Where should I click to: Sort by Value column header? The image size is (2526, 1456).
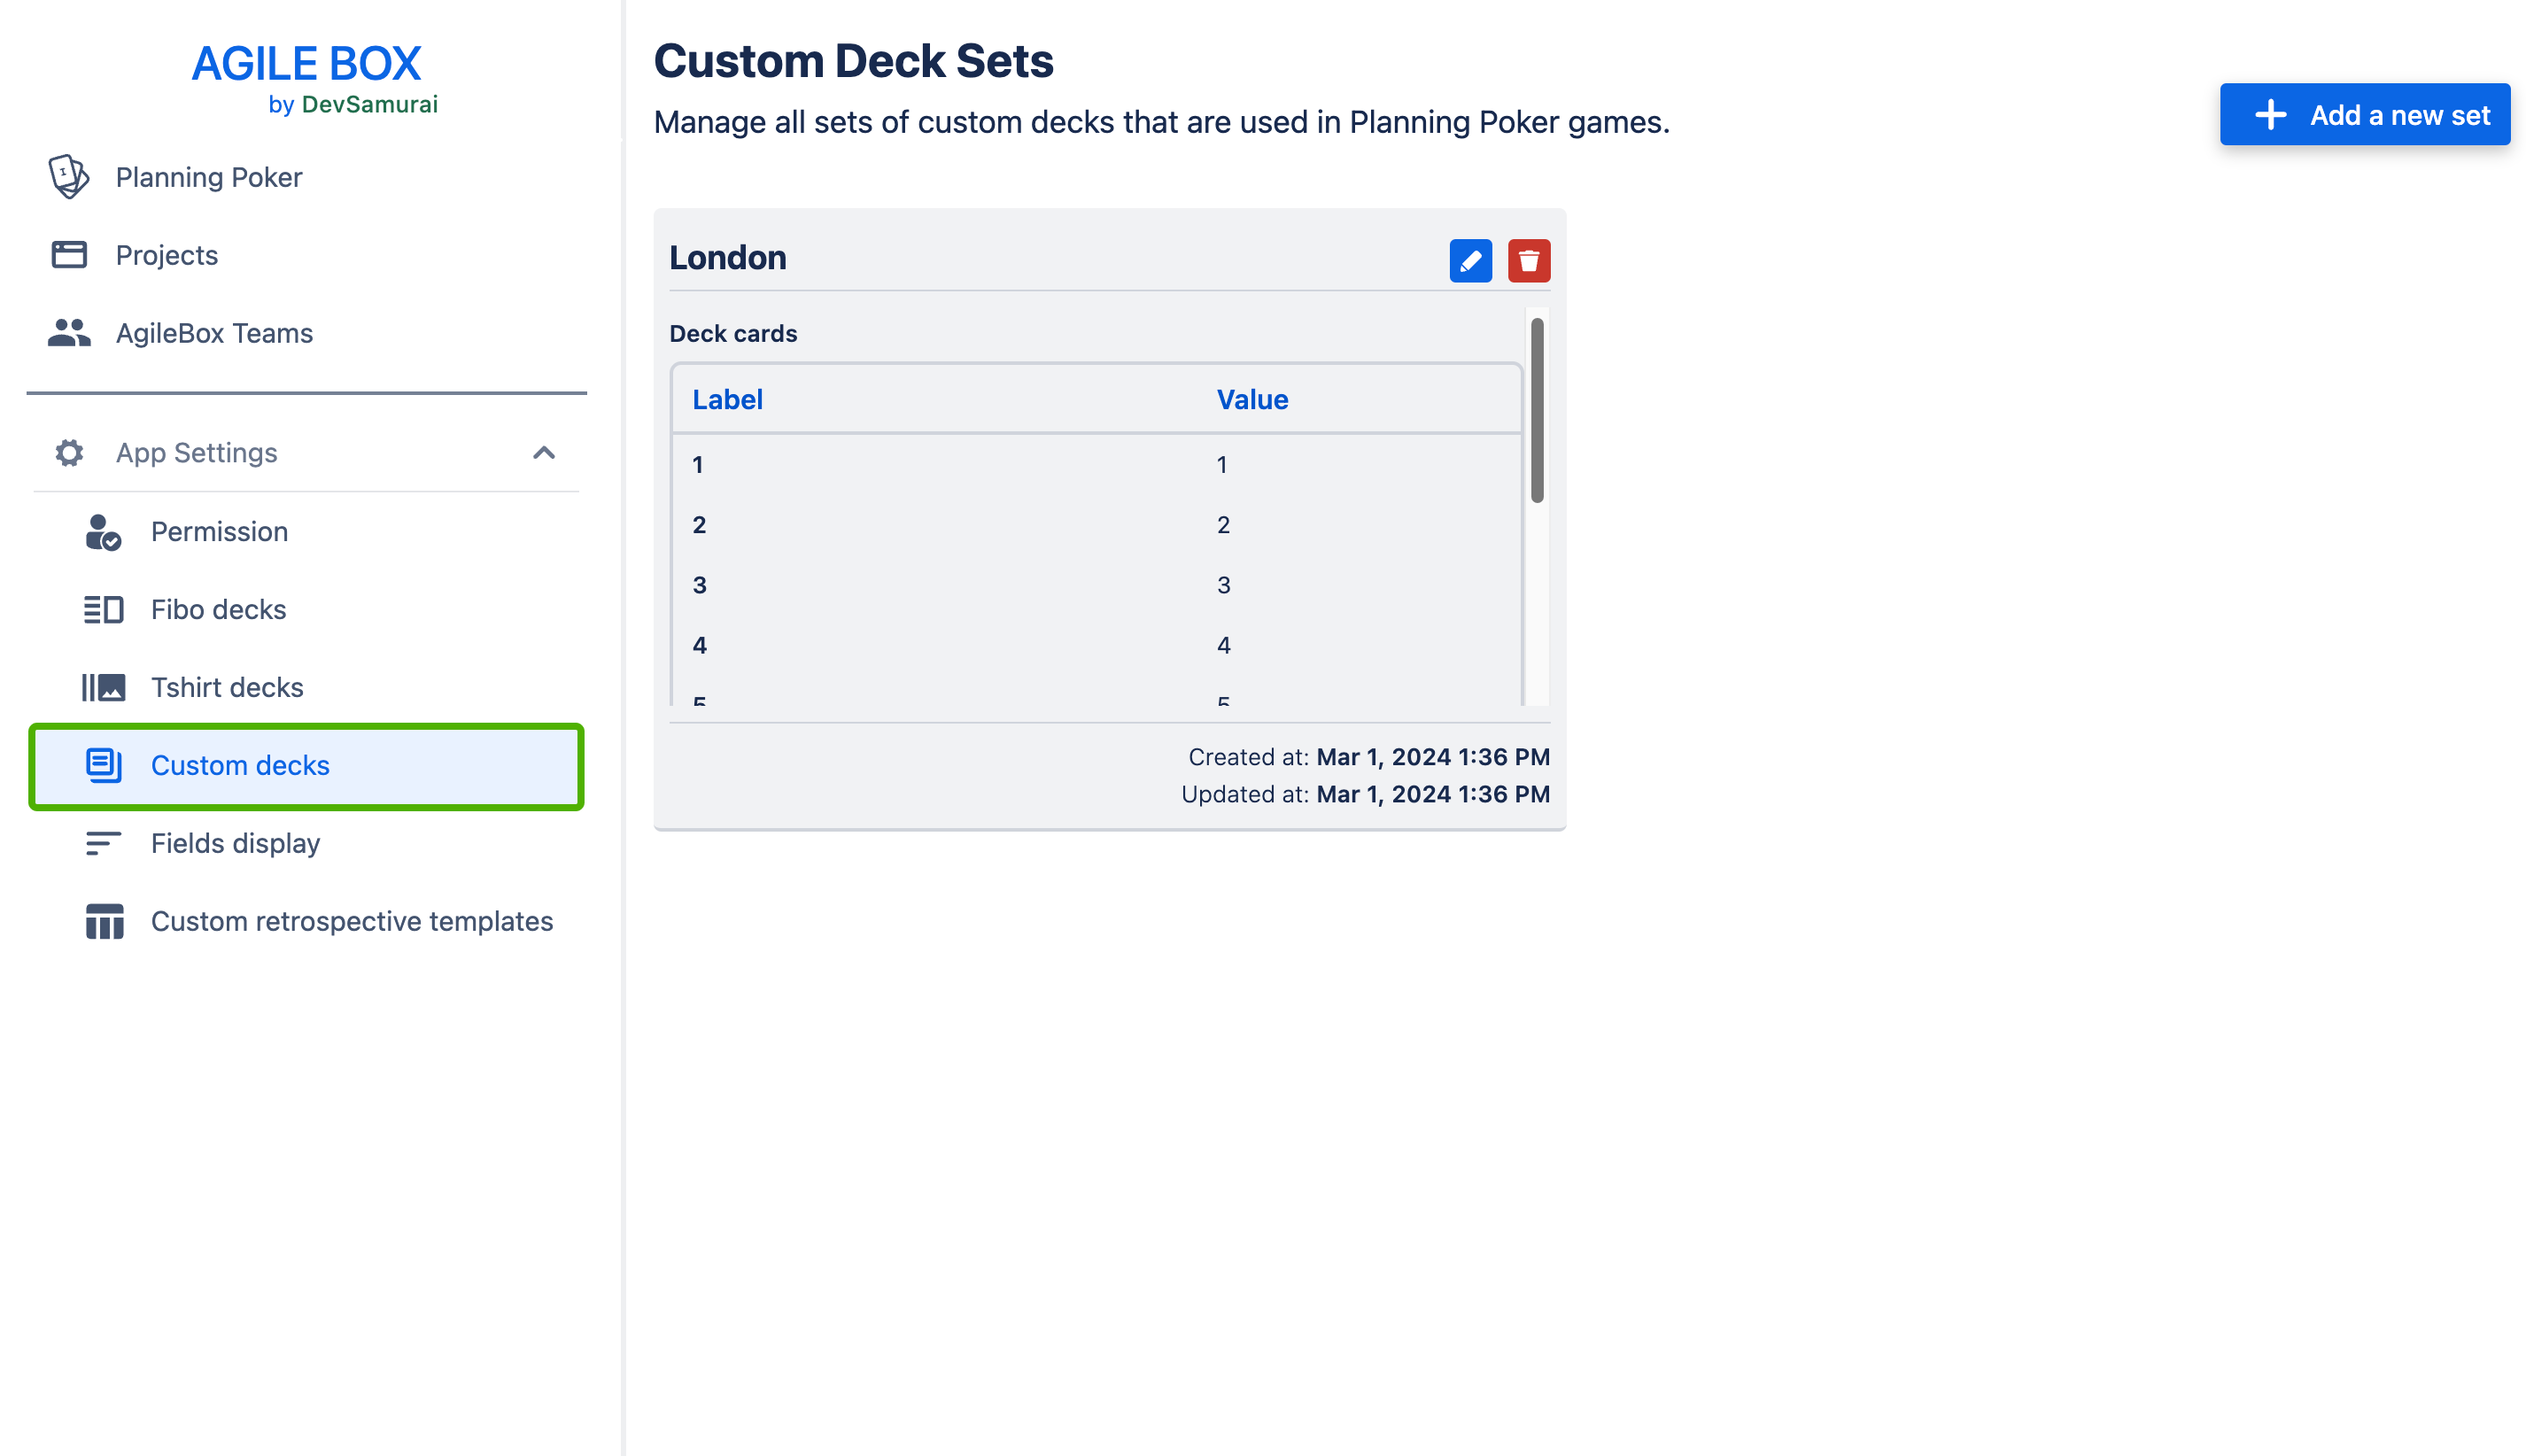pos(1251,399)
